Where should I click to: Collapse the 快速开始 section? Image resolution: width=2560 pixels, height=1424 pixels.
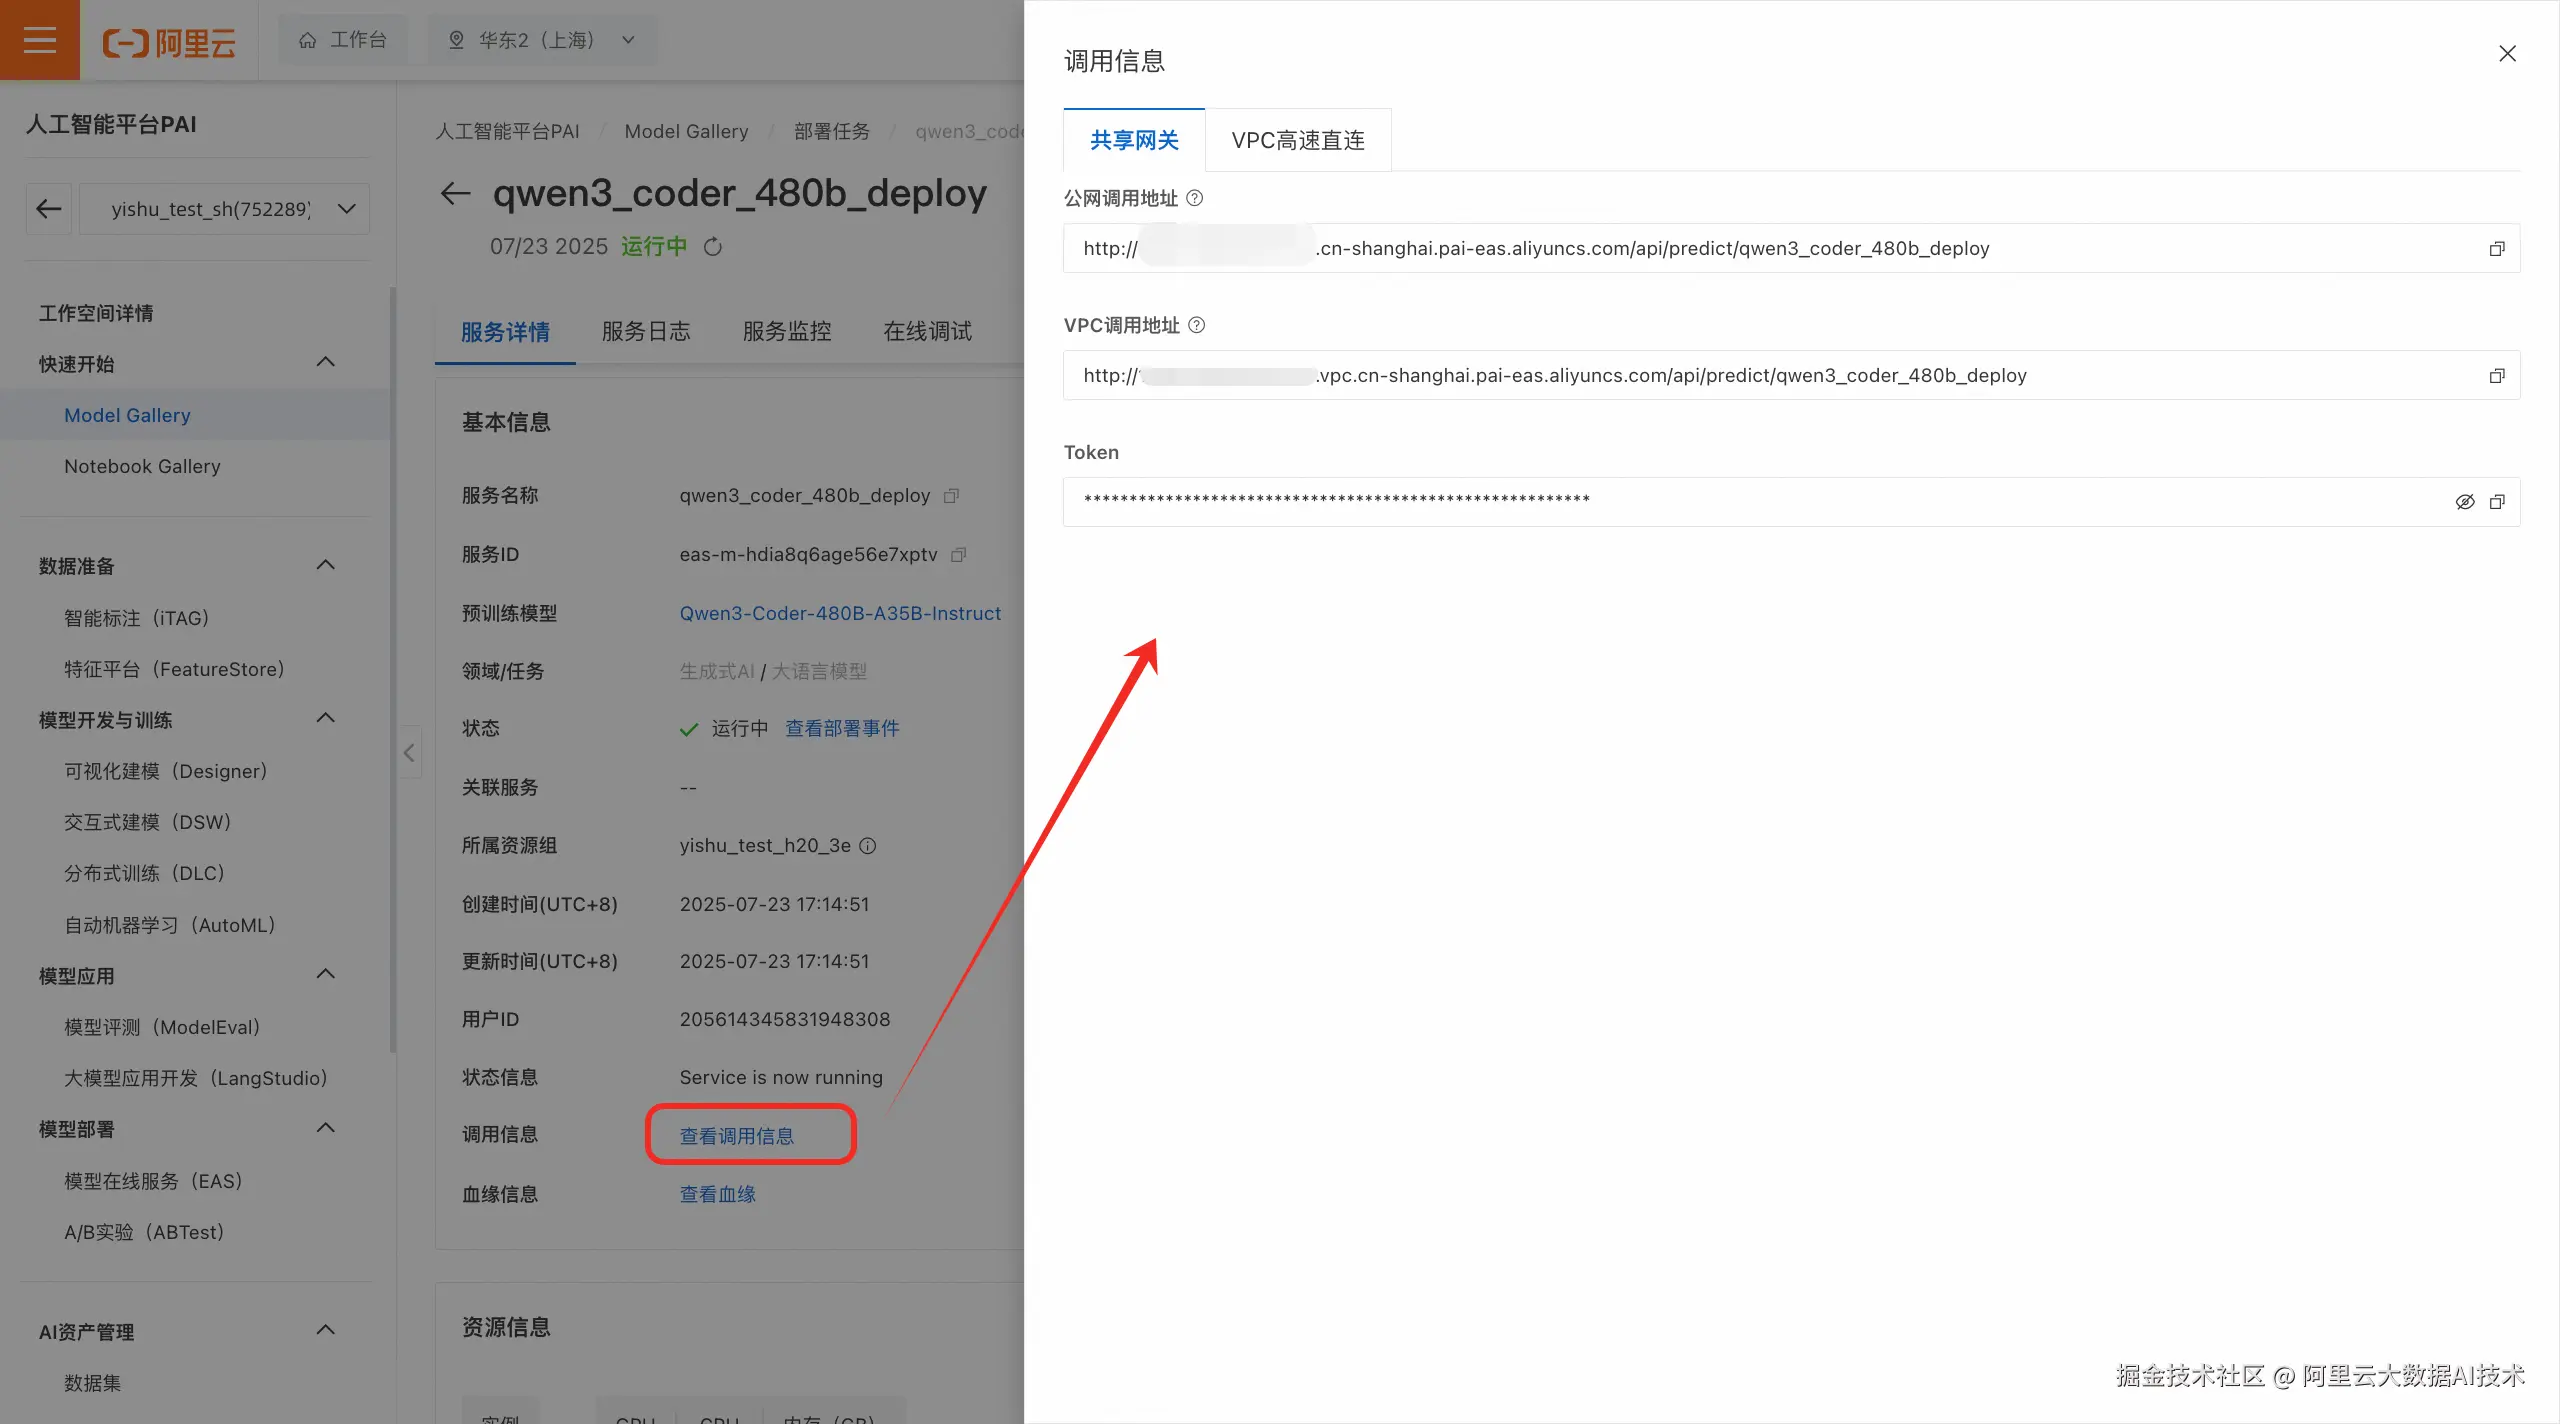coord(325,362)
